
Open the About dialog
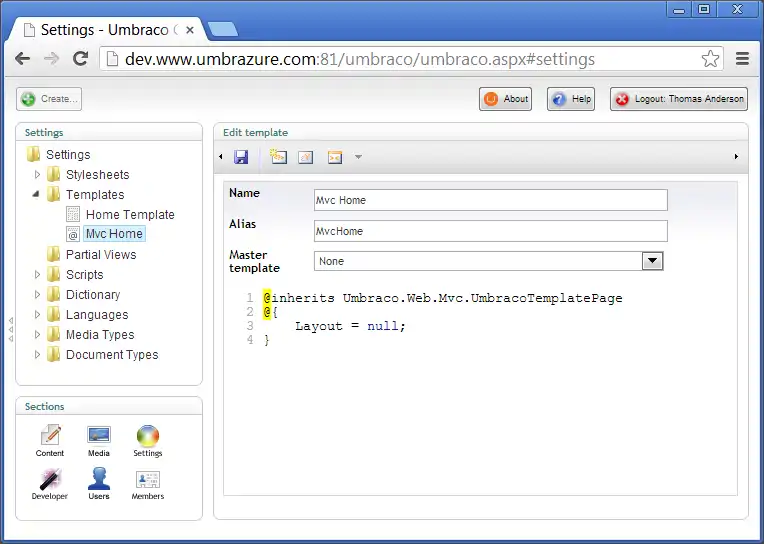505,99
